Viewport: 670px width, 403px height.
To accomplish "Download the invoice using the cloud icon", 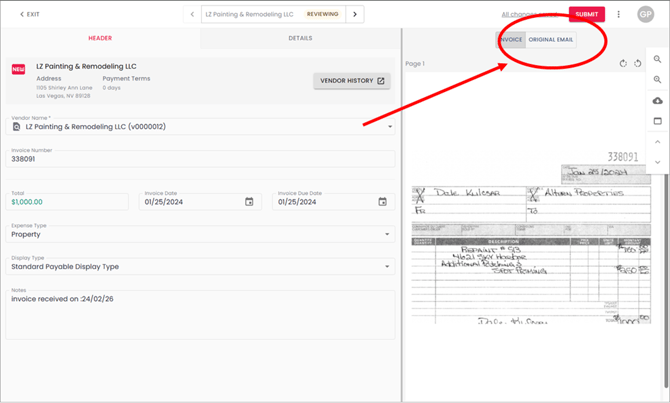I will click(x=657, y=101).
